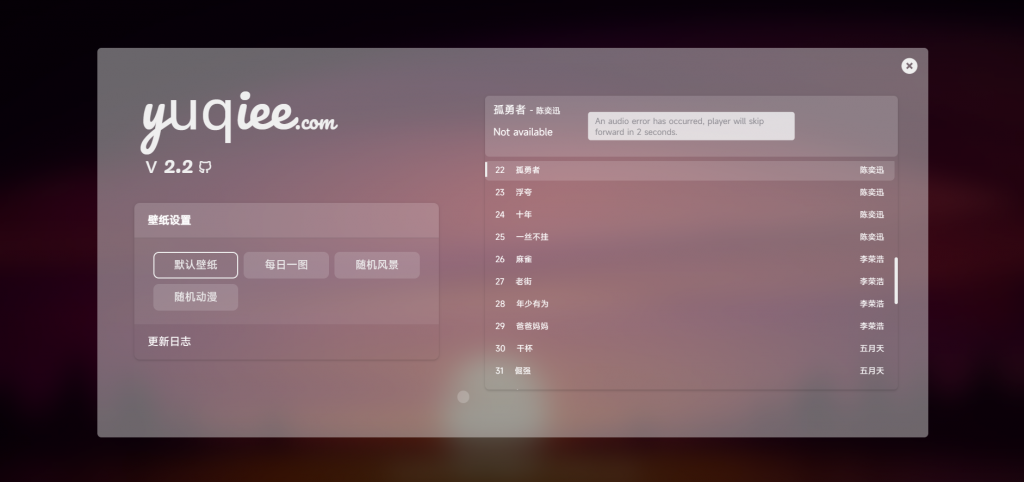Play track 27 老街
1024x482 pixels.
click(x=690, y=281)
